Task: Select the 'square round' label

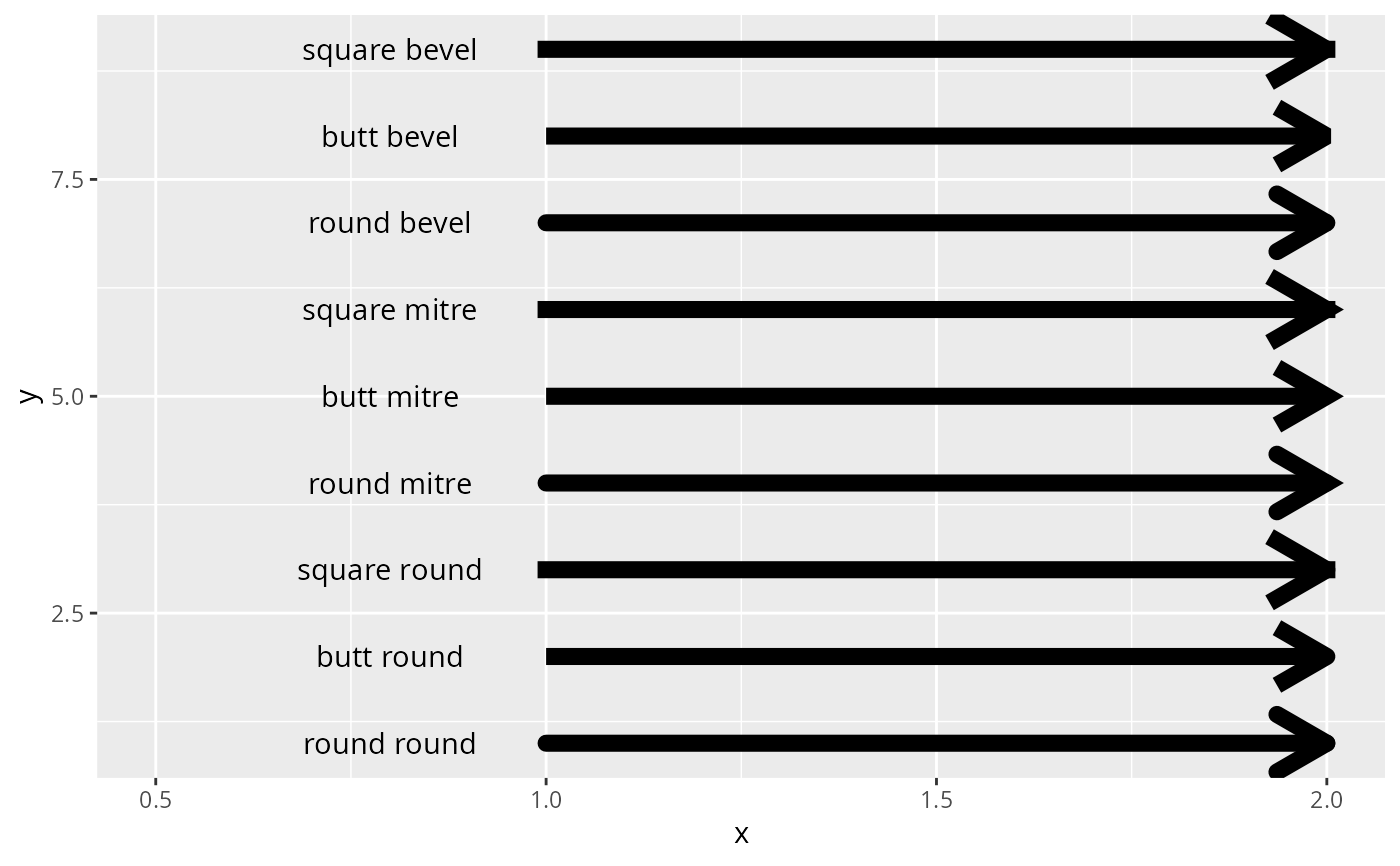Action: coord(389,570)
